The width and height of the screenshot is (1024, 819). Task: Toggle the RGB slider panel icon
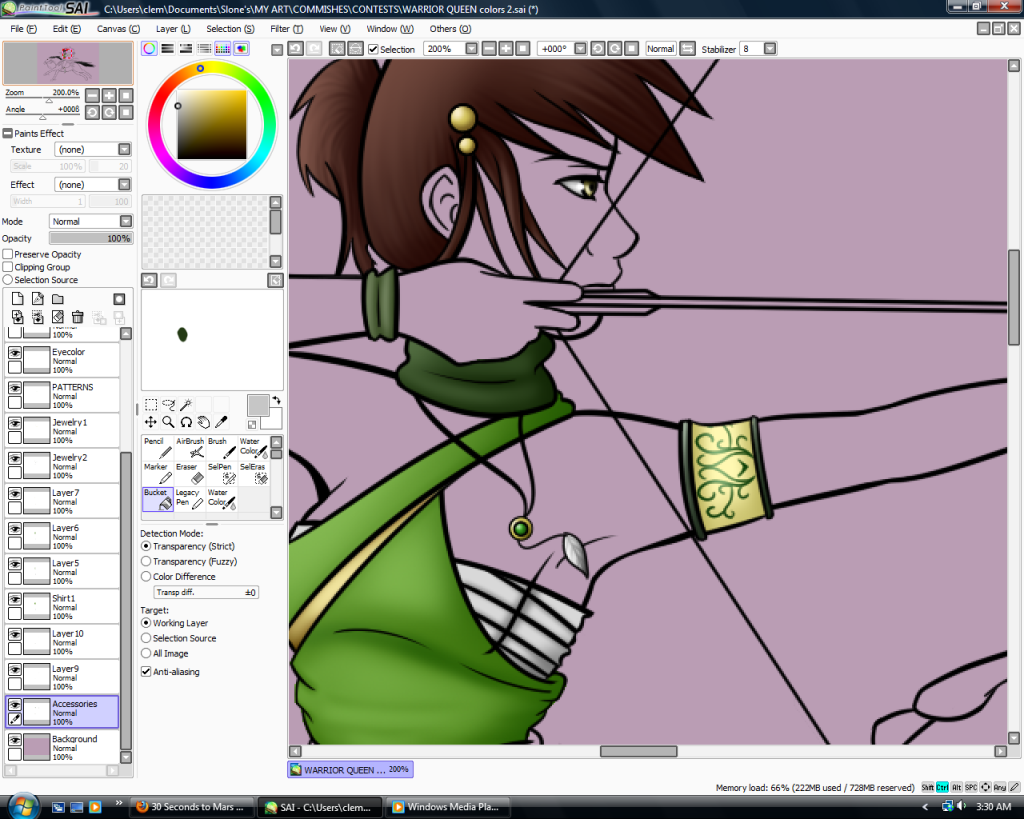(168, 48)
